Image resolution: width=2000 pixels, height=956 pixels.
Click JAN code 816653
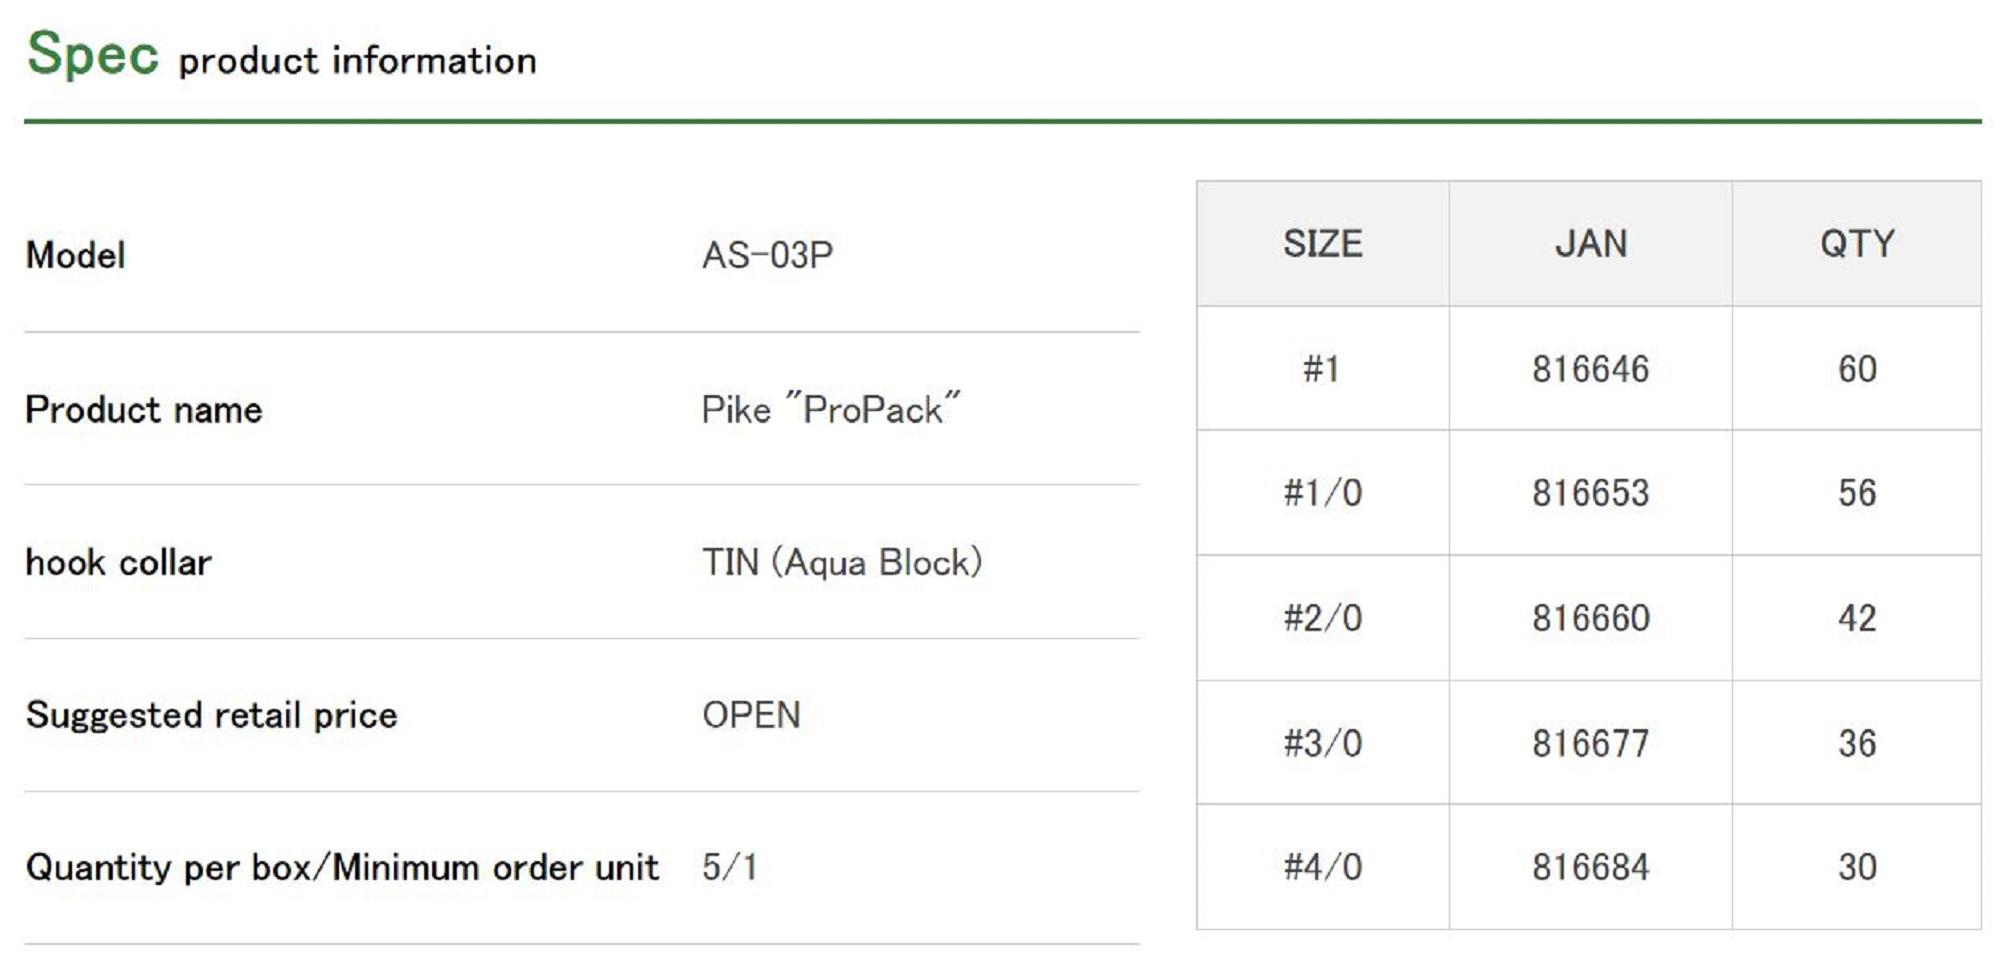pos(1590,494)
